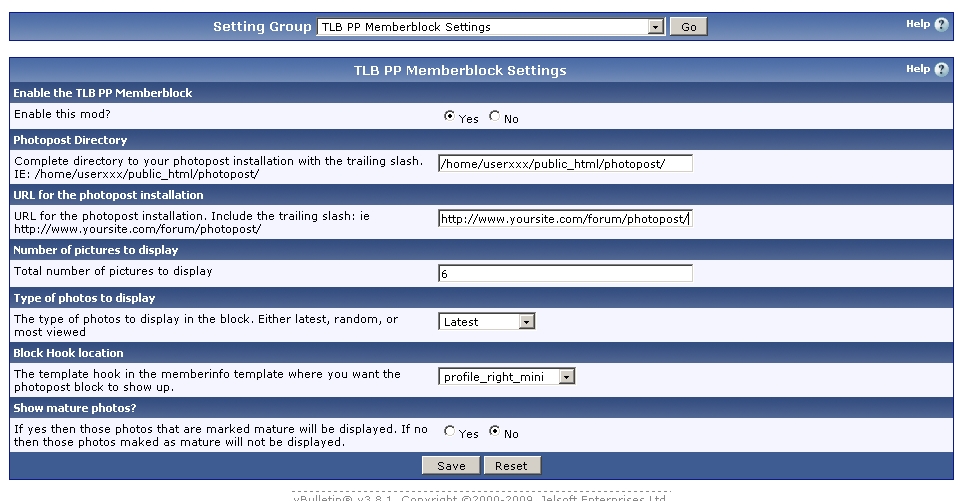This screenshot has height=501, width=972.
Task: Select No for Enable this mod
Action: tap(494, 117)
